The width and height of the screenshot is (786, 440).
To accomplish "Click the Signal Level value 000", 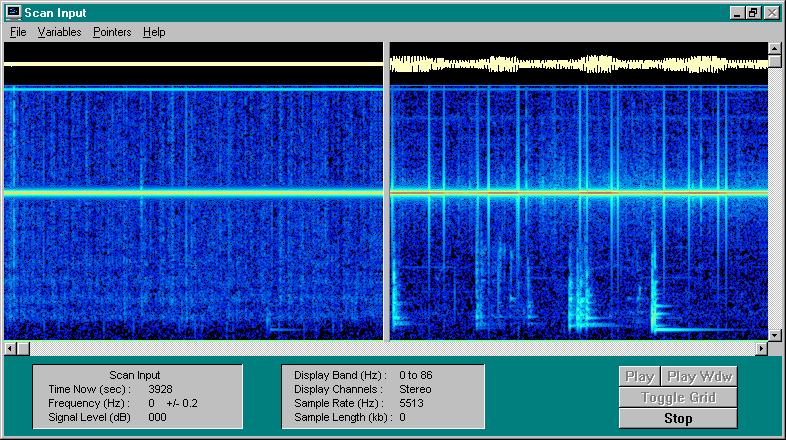I will tap(157, 417).
